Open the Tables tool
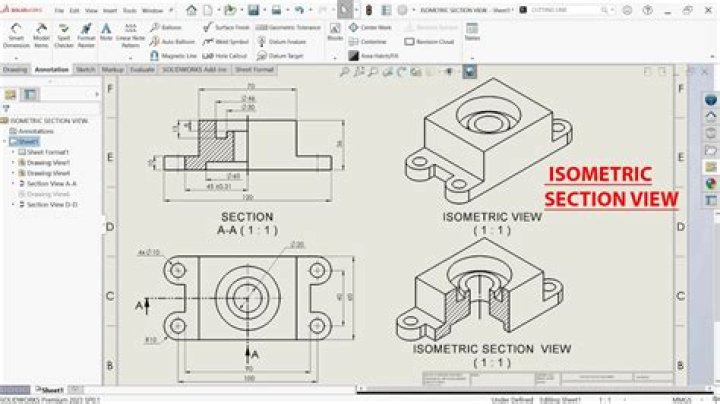This screenshot has height=404, width=720. [x=472, y=32]
